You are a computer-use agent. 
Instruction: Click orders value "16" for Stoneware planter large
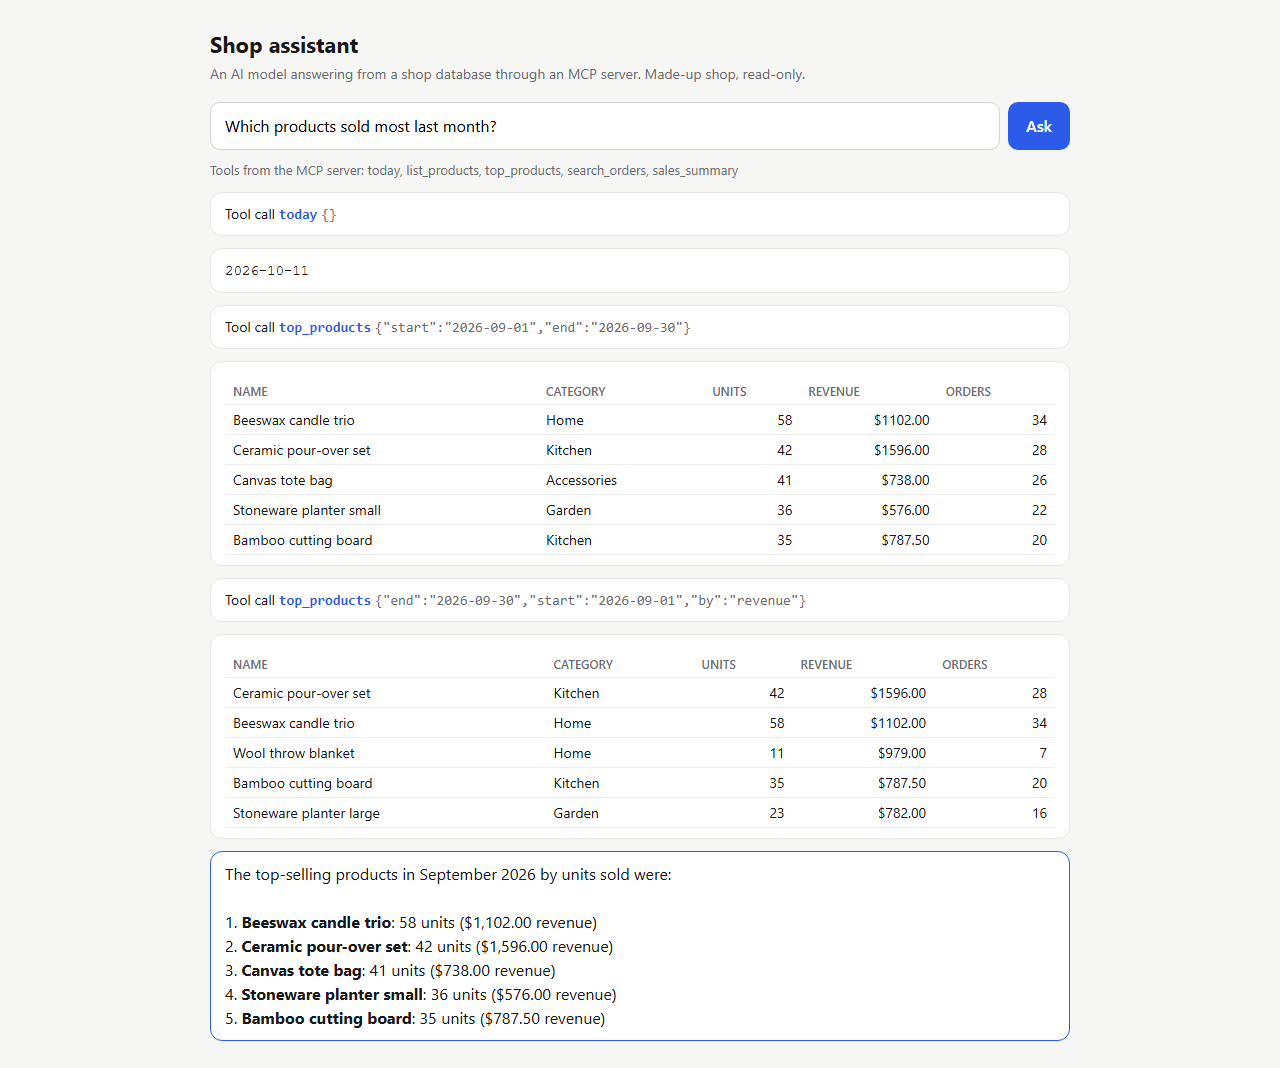pyautogui.click(x=1040, y=813)
